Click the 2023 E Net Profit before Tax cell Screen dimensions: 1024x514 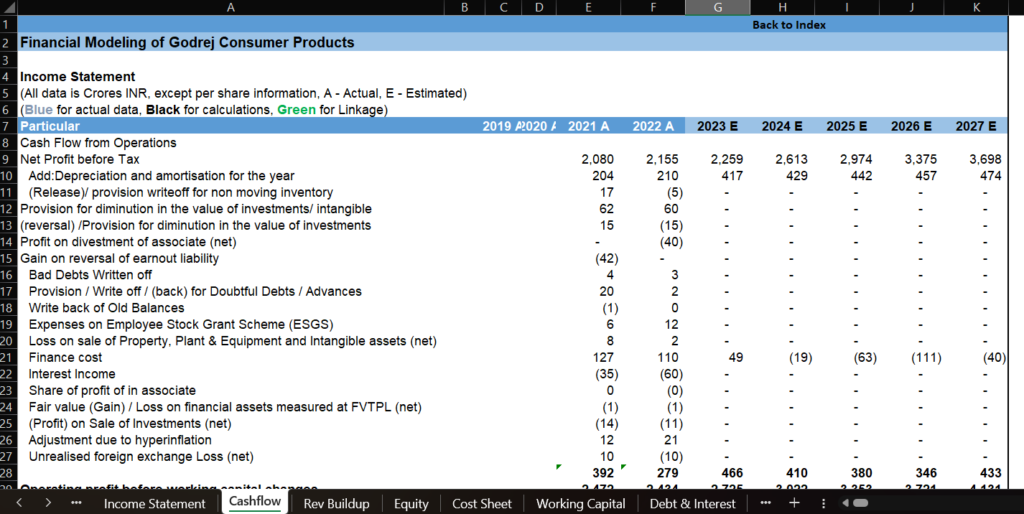click(x=717, y=159)
